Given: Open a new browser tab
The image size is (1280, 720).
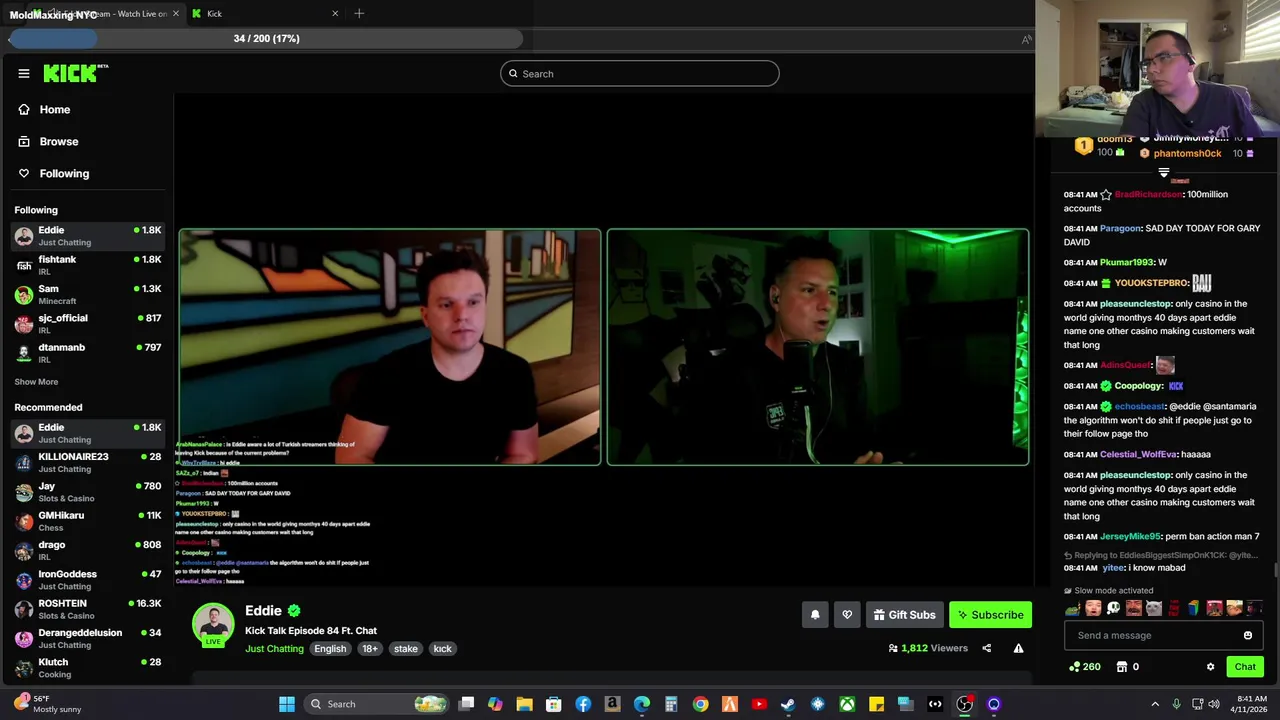Looking at the screenshot, I should pos(359,14).
